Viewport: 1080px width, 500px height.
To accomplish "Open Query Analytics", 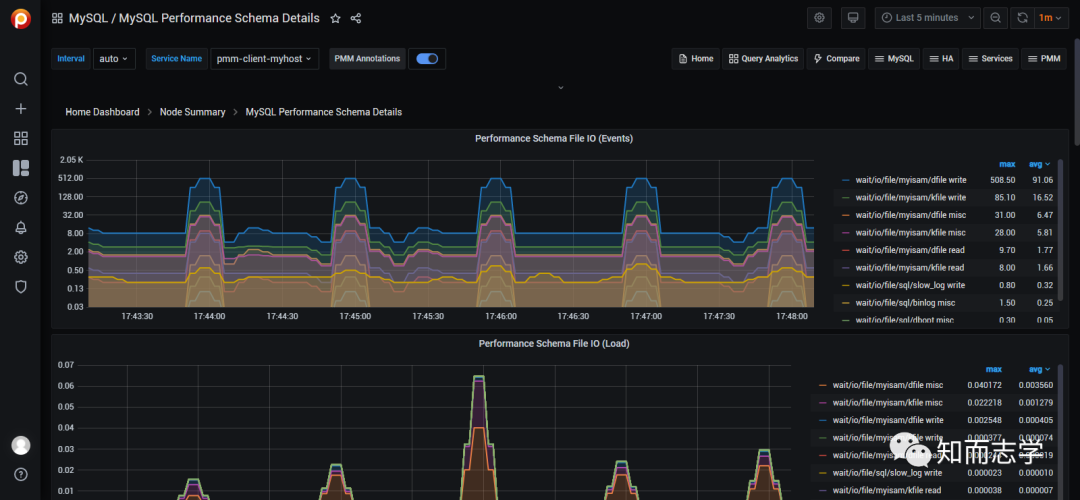I will [x=763, y=59].
